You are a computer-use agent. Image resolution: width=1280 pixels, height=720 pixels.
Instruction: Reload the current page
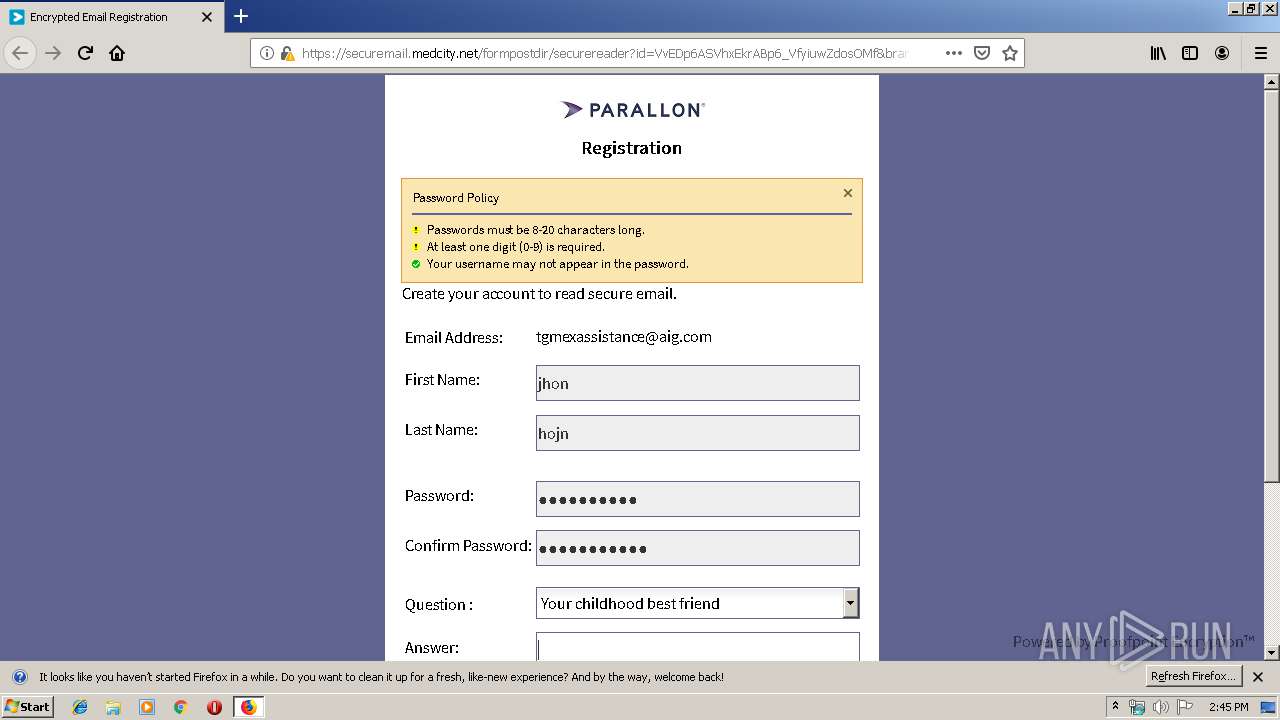85,53
